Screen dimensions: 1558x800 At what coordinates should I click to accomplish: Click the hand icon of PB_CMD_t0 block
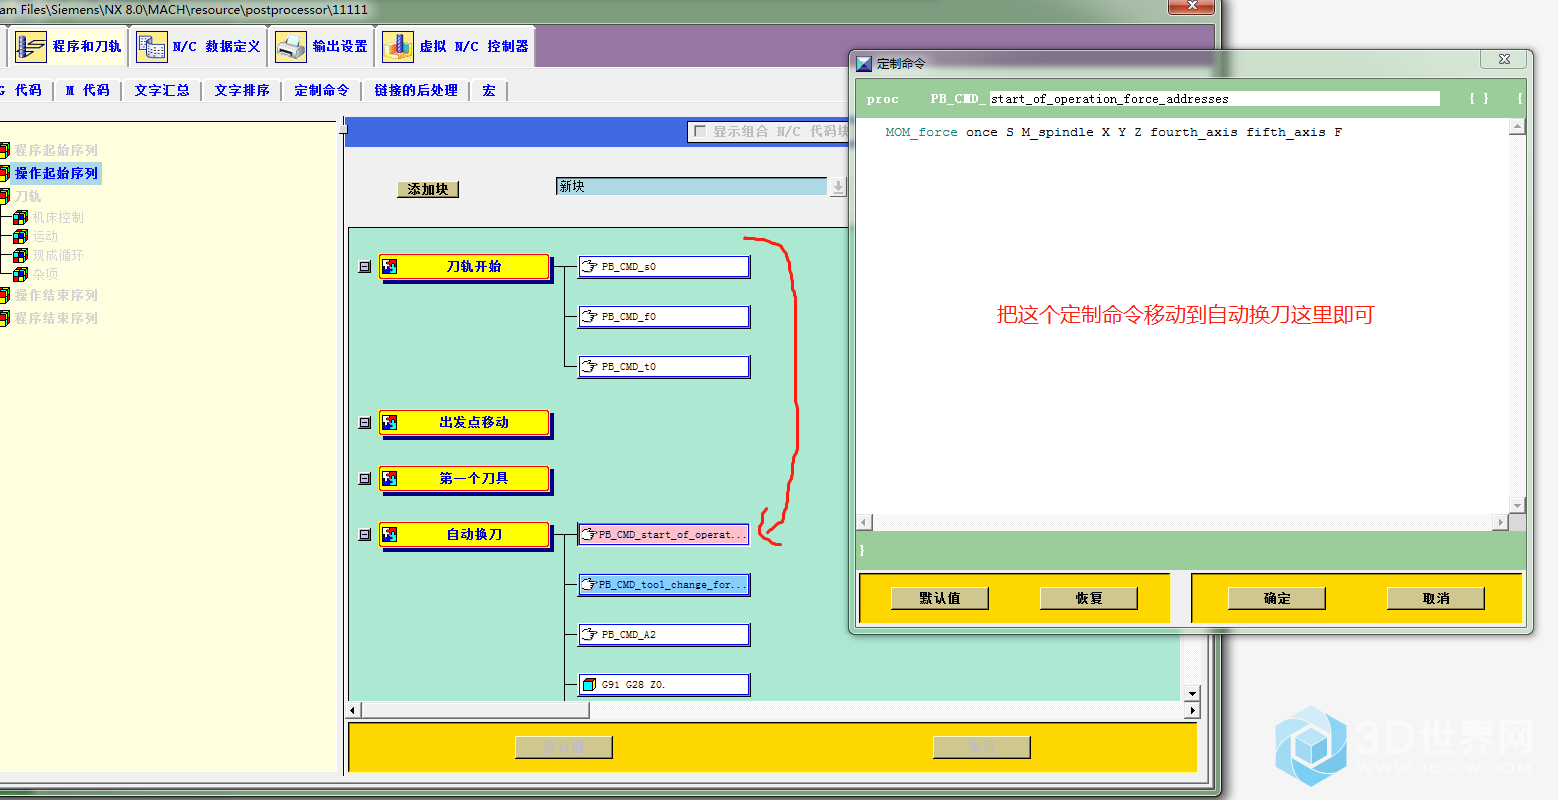click(x=590, y=367)
